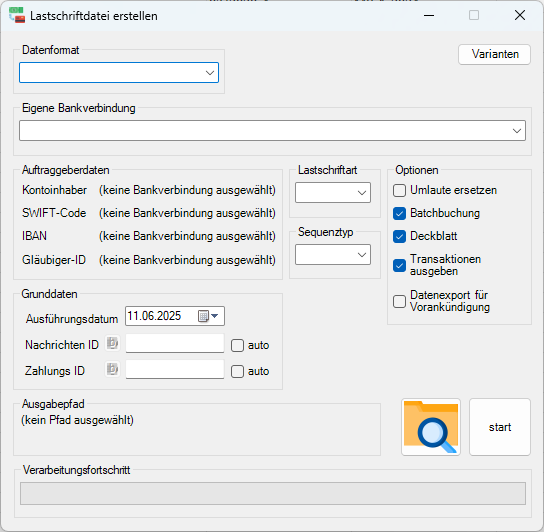
Task: Open the folder search icon for output path
Action: pyautogui.click(x=431, y=427)
